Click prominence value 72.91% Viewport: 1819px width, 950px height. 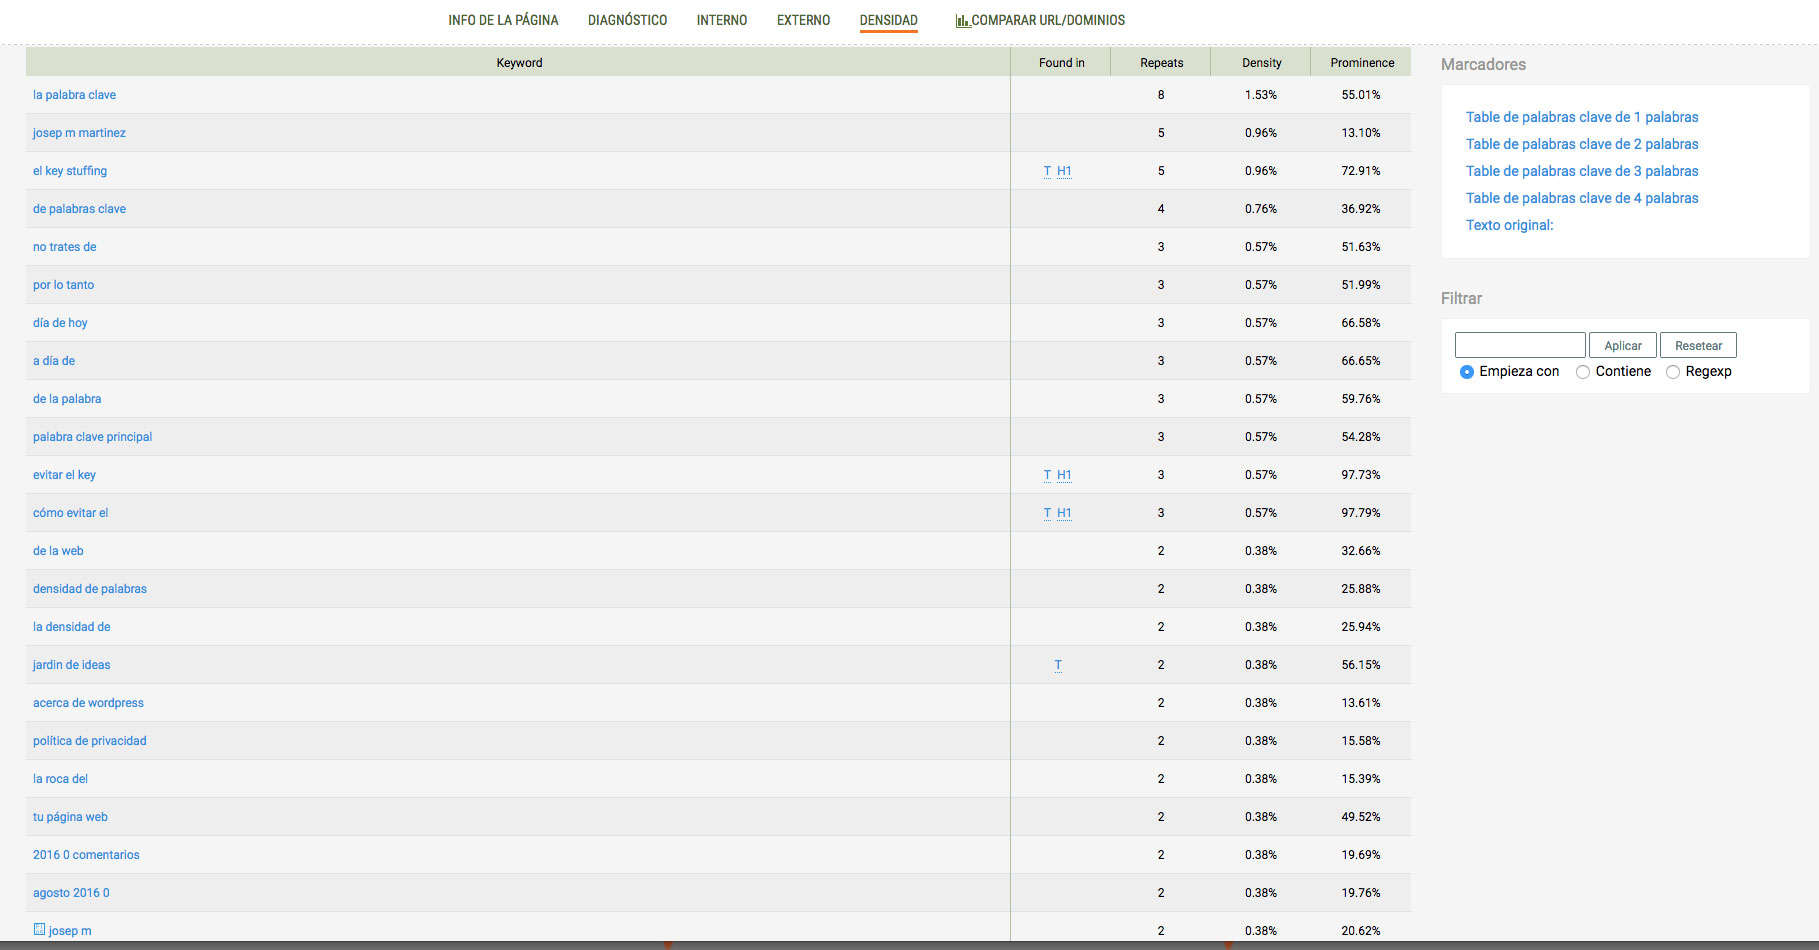(x=1361, y=171)
